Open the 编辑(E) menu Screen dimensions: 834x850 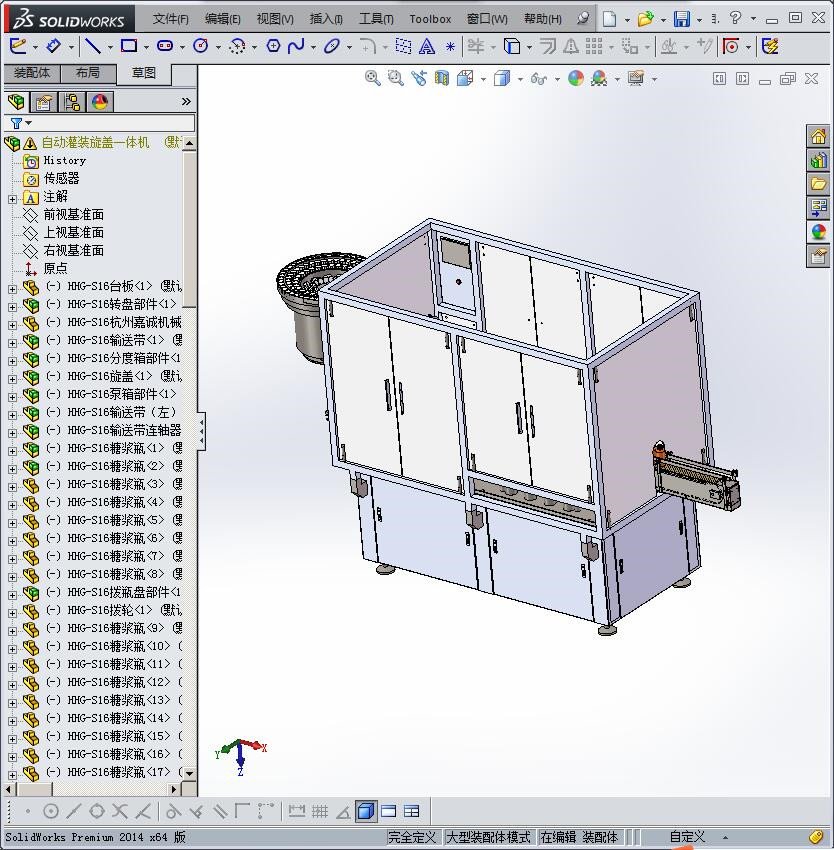pyautogui.click(x=222, y=19)
